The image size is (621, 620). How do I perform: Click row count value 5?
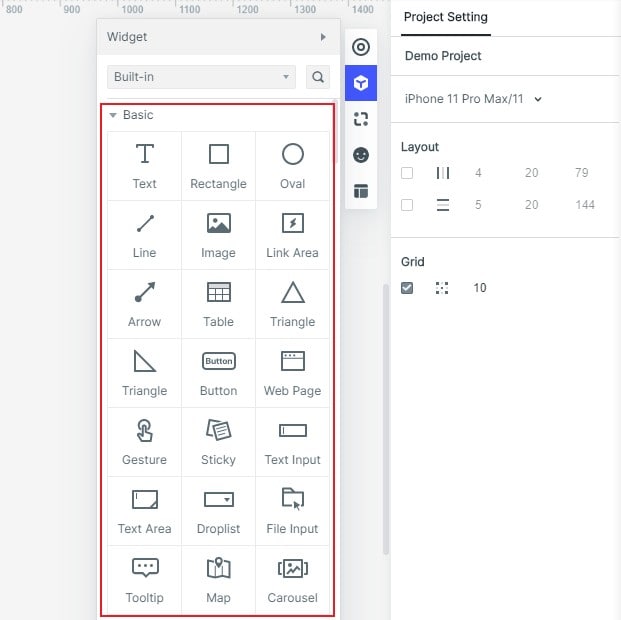point(478,205)
